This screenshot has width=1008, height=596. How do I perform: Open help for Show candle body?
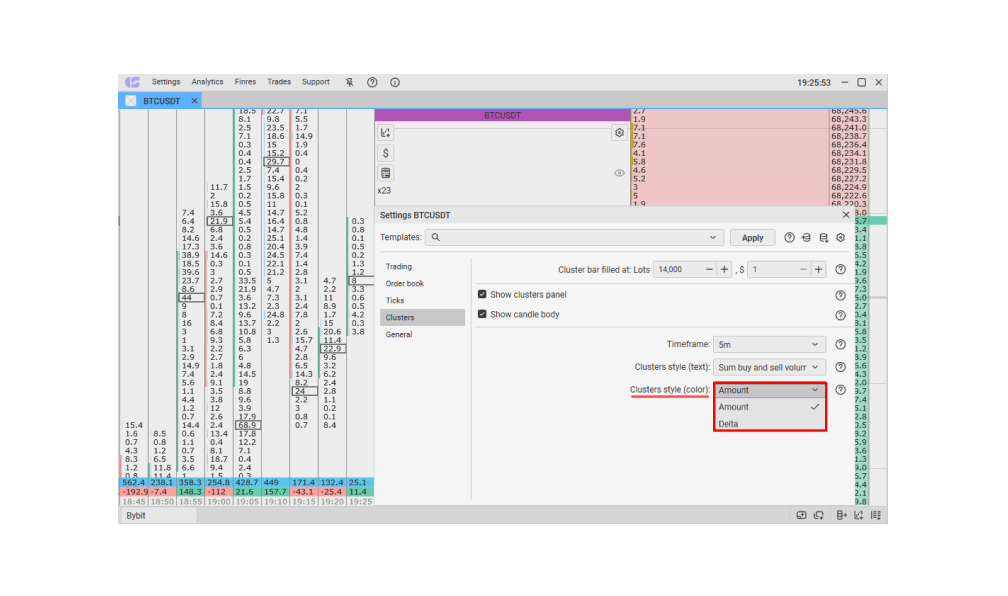click(x=840, y=315)
